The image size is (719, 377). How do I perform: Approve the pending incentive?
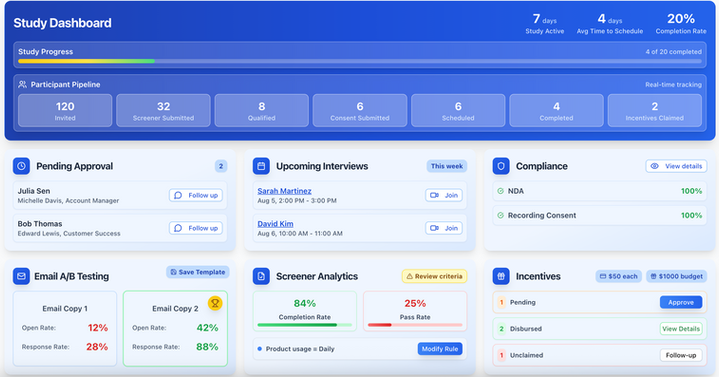[681, 302]
